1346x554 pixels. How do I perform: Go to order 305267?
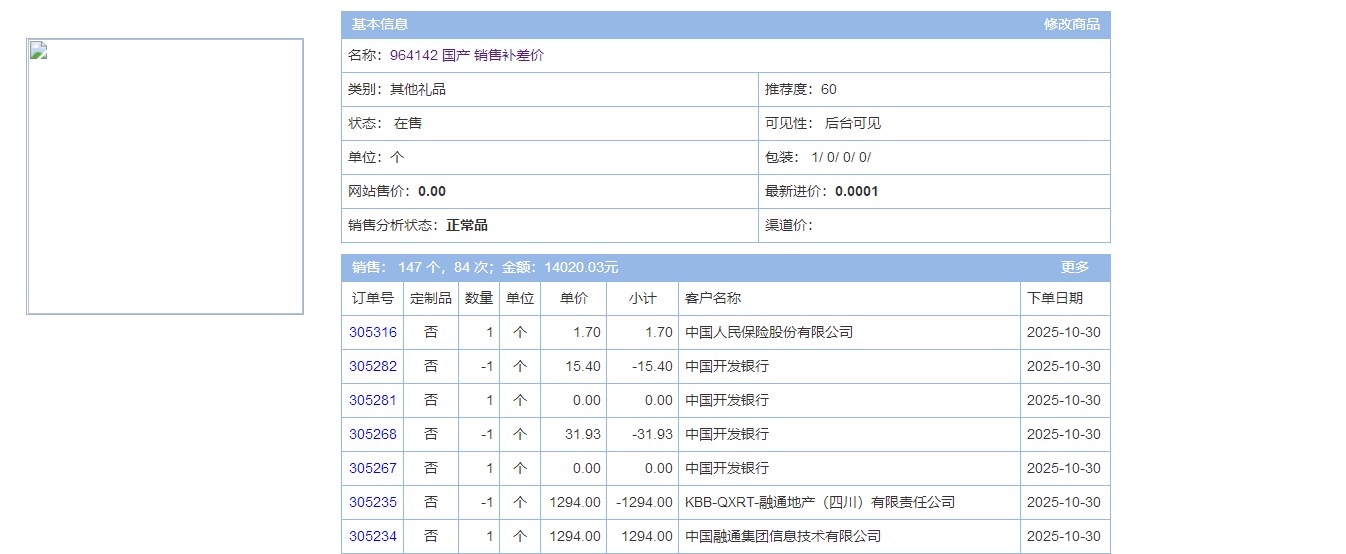[372, 469]
